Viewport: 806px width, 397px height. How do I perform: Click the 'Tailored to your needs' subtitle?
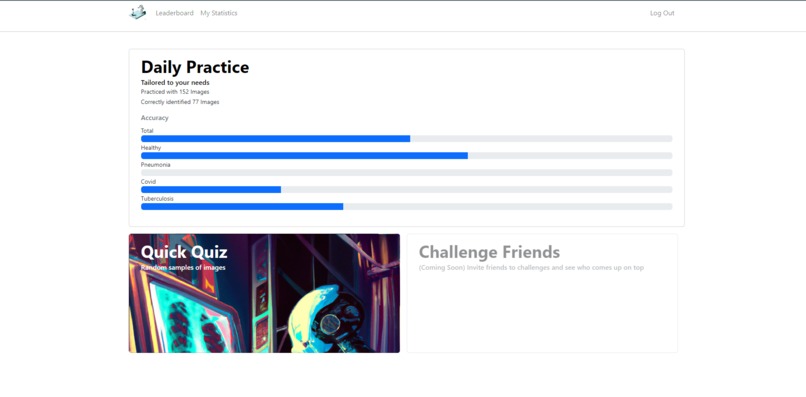[175, 82]
